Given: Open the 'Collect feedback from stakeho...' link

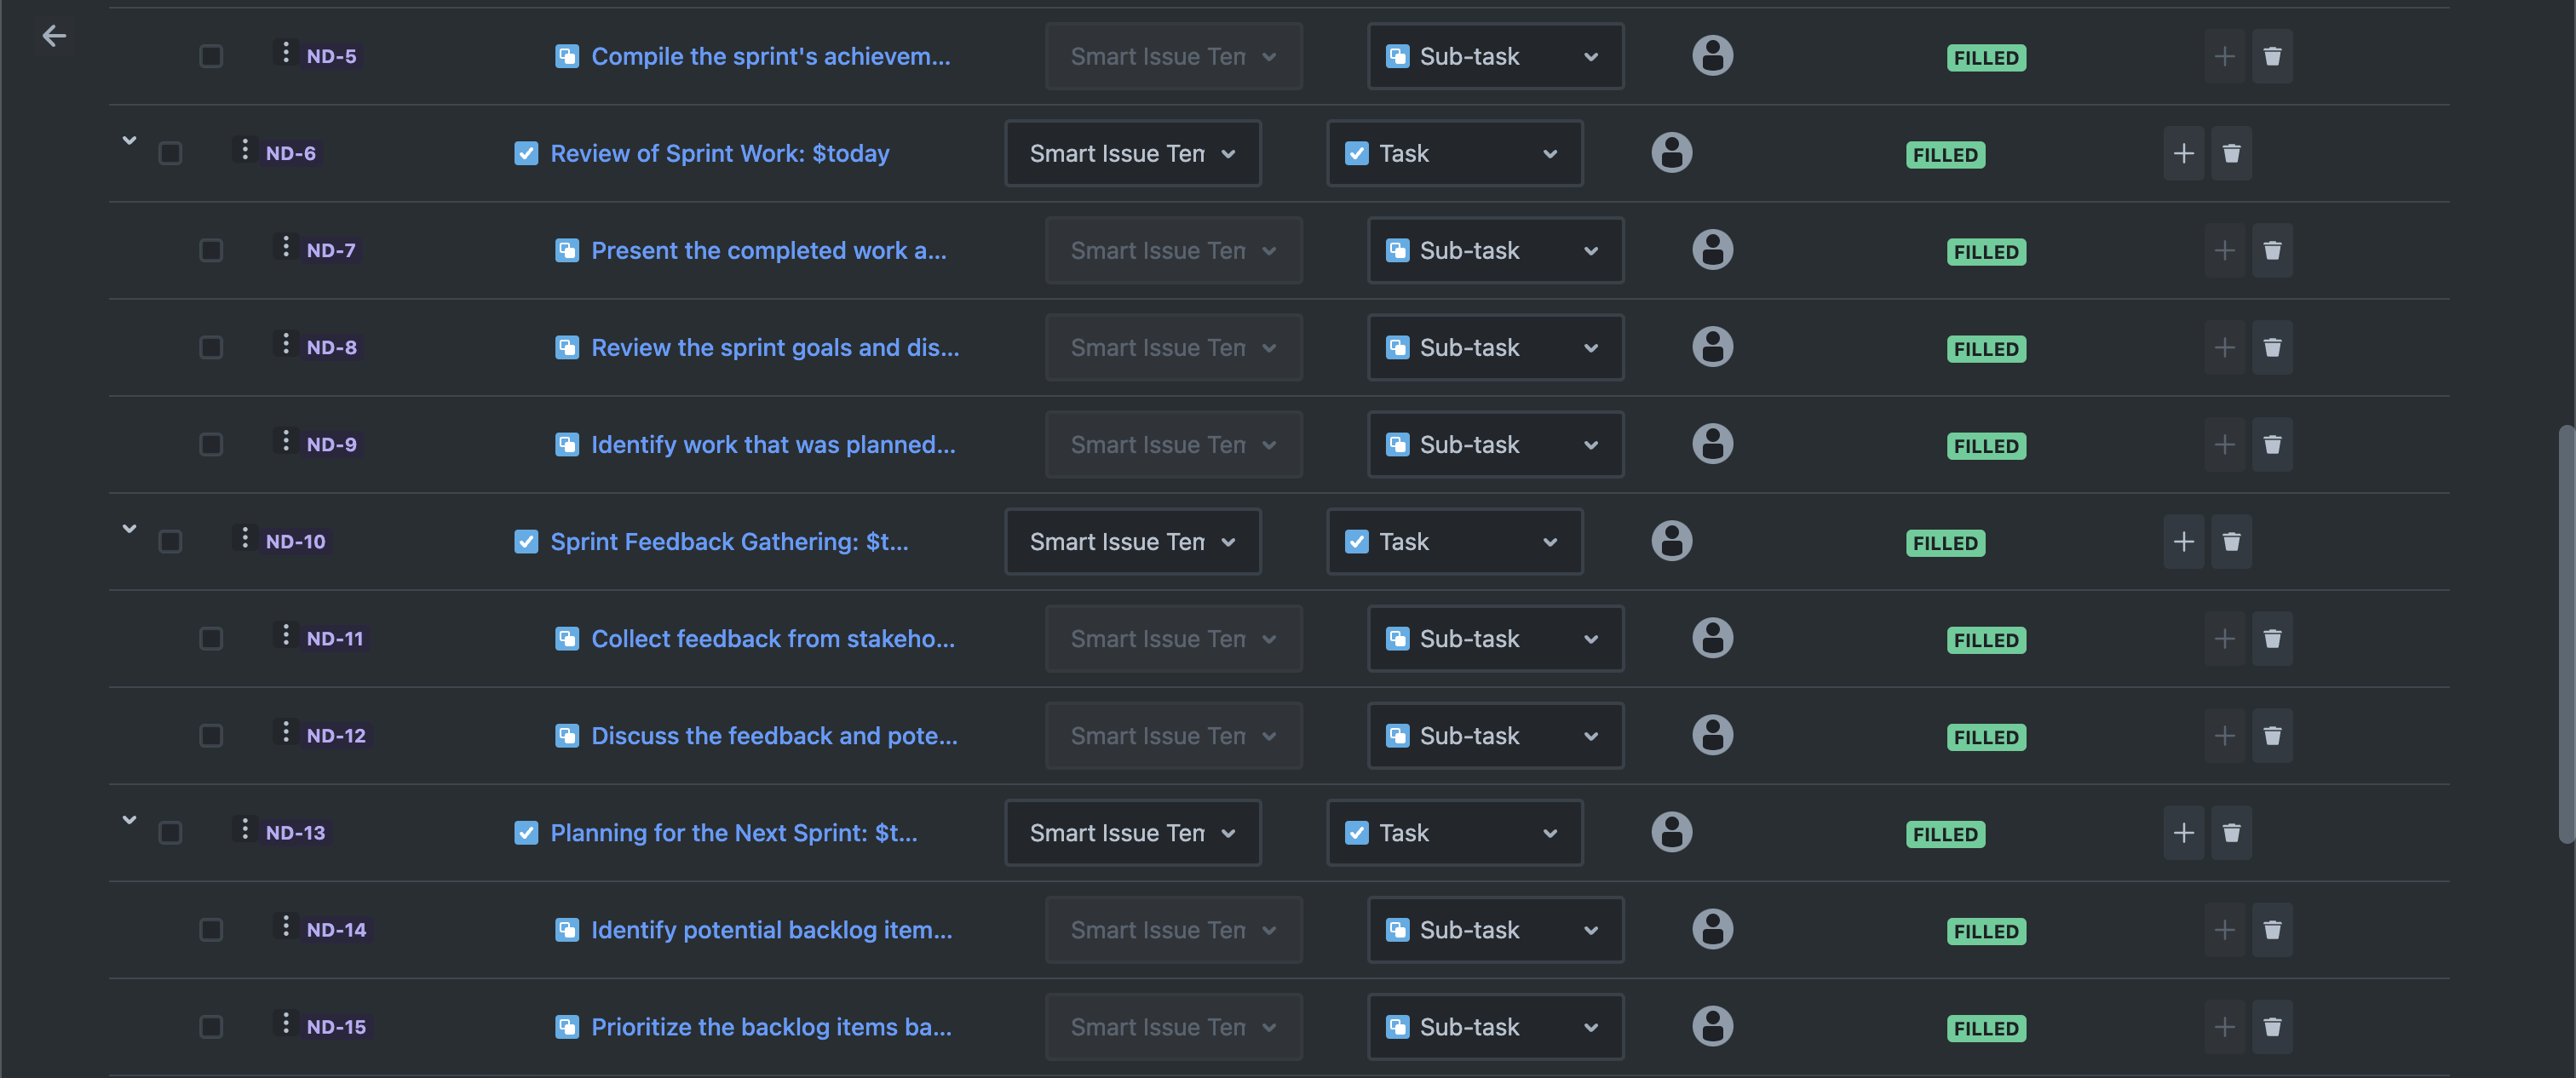Looking at the screenshot, I should tap(772, 638).
